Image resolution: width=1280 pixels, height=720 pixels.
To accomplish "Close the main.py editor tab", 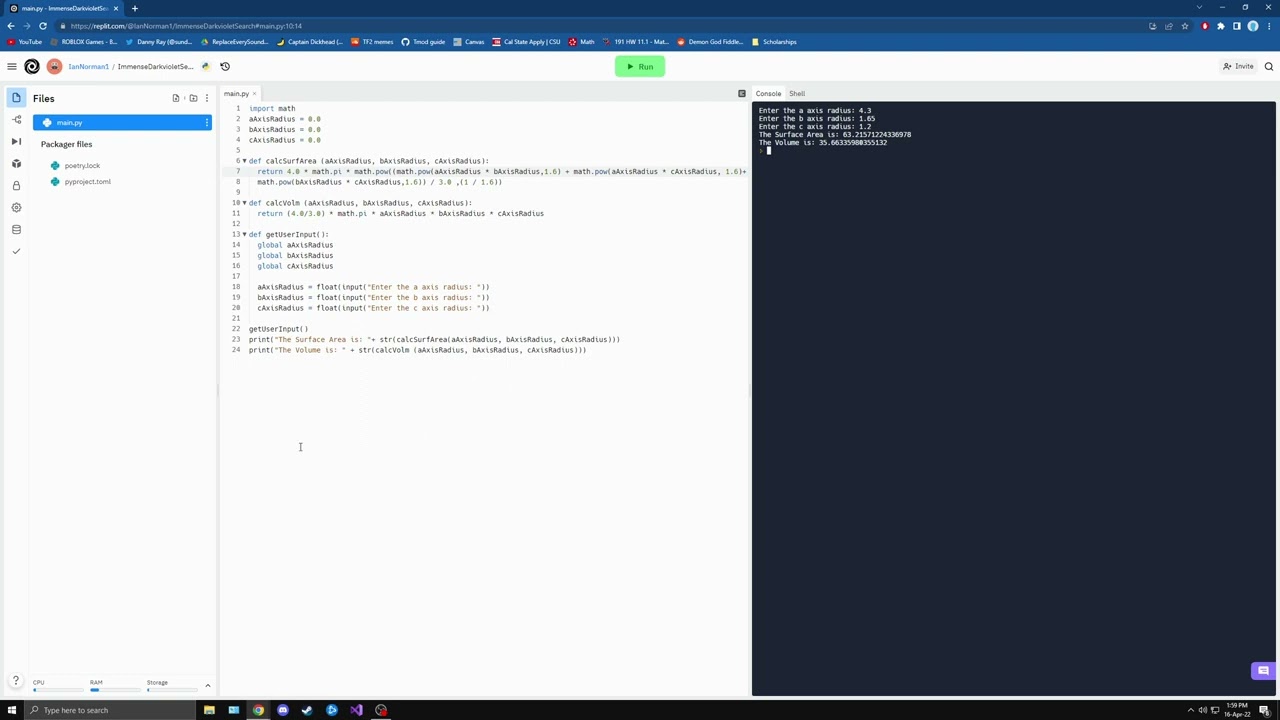I will click(x=254, y=94).
